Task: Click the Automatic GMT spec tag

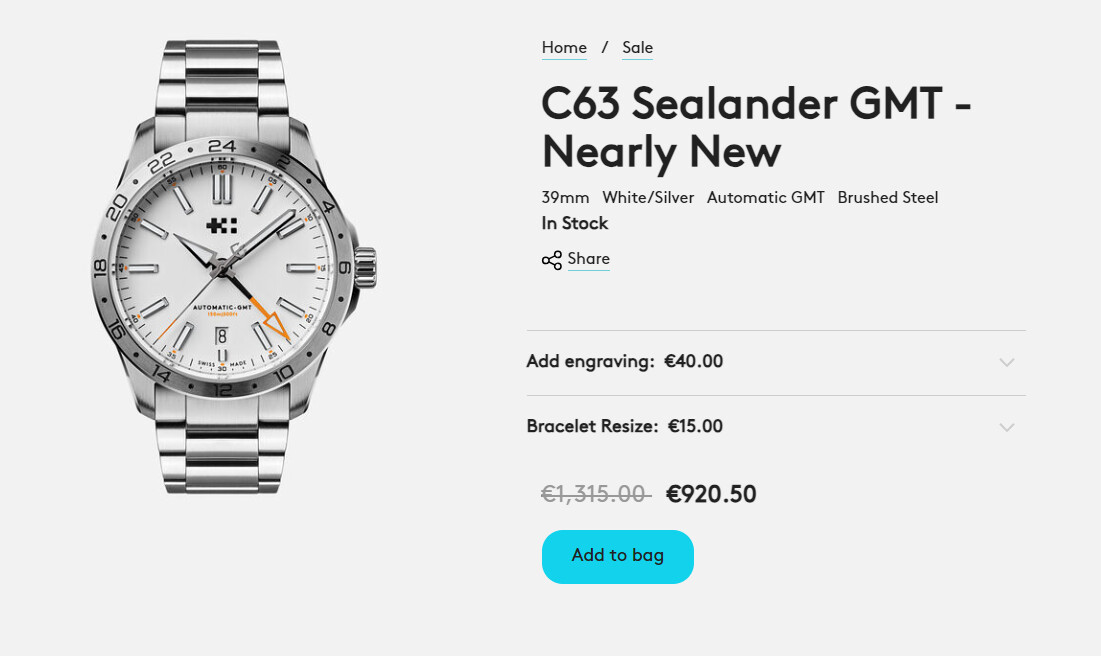Action: 765,197
